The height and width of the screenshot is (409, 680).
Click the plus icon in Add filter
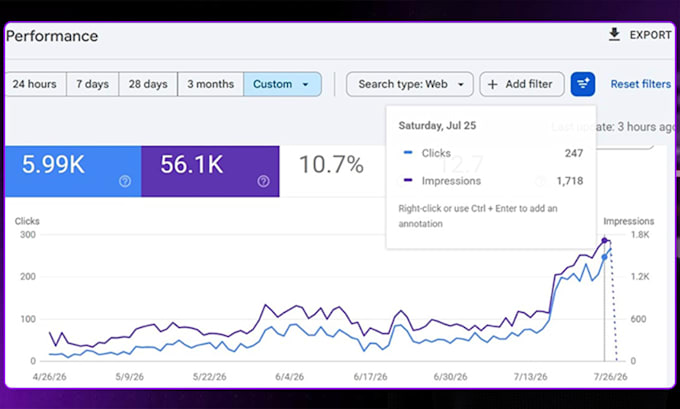click(x=493, y=85)
